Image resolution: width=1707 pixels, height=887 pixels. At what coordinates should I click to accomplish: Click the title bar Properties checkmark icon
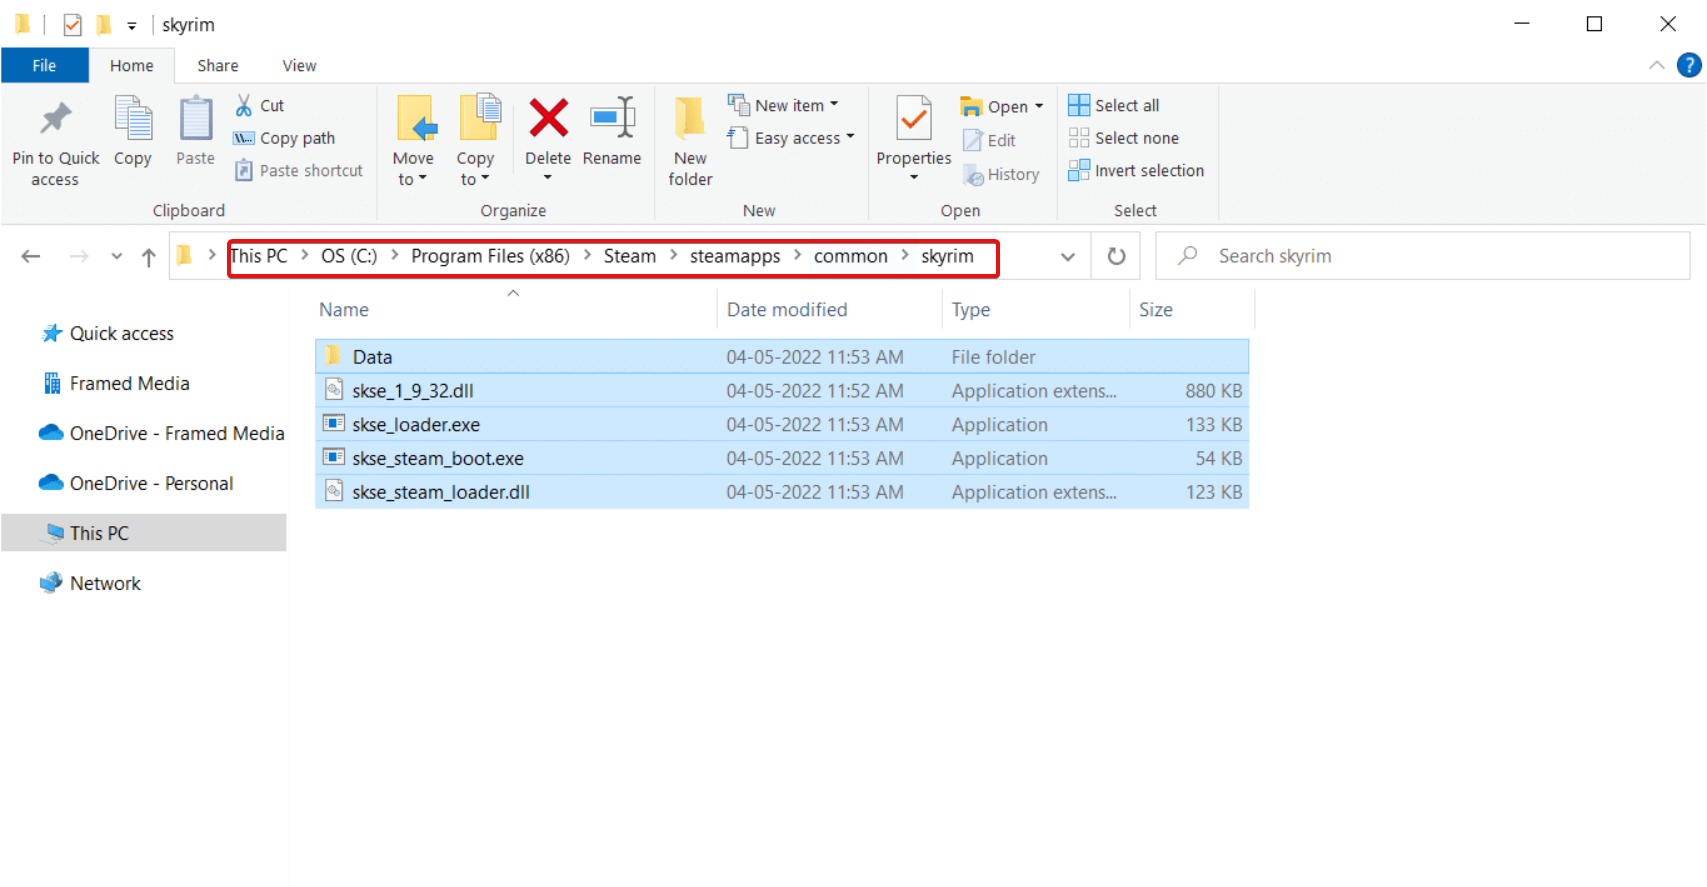[72, 25]
